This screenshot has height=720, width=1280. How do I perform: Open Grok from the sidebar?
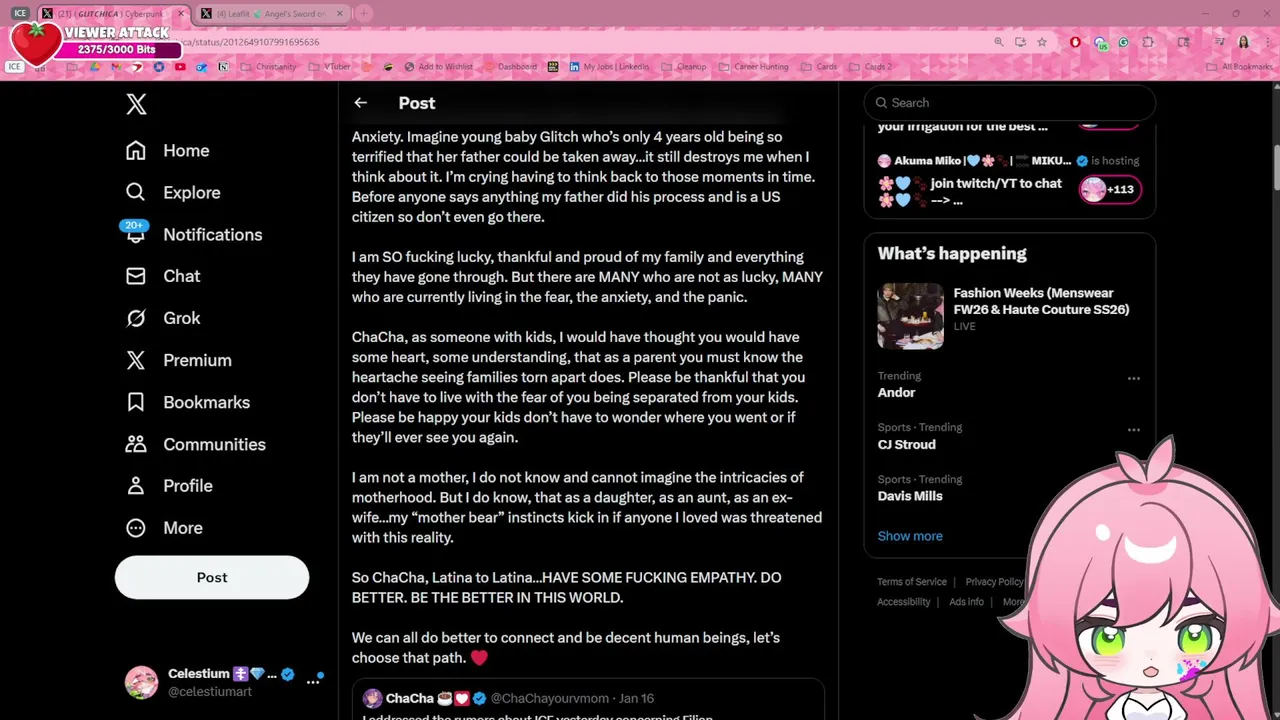[163, 318]
